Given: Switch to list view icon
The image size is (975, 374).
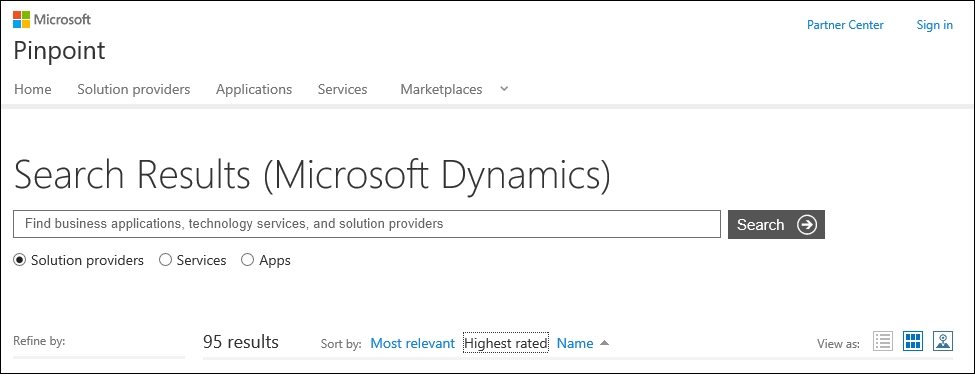Looking at the screenshot, I should coord(882,341).
